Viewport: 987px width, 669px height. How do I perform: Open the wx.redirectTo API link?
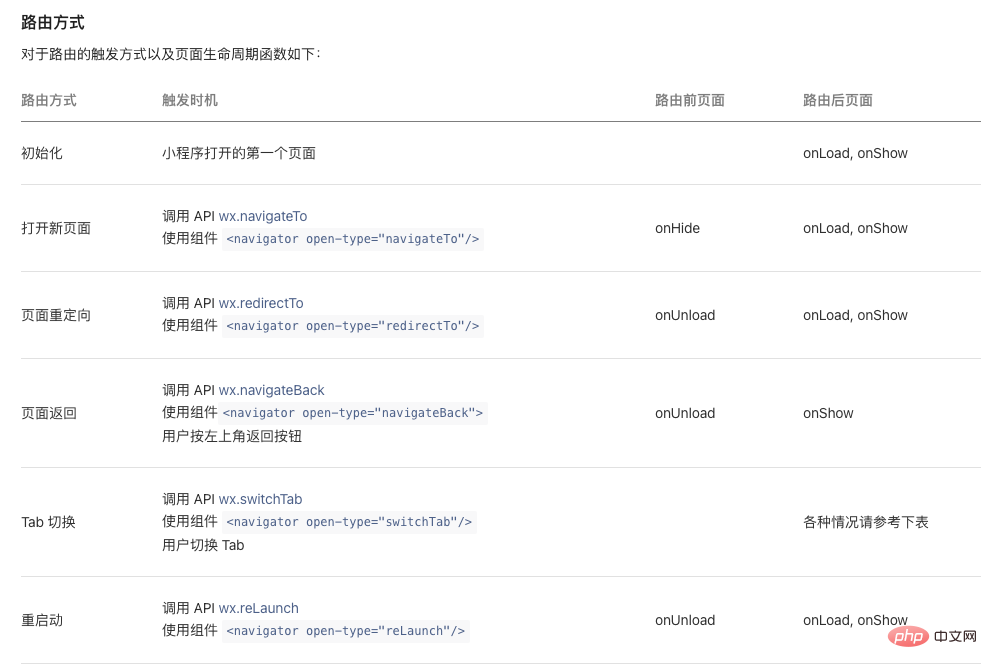point(261,303)
